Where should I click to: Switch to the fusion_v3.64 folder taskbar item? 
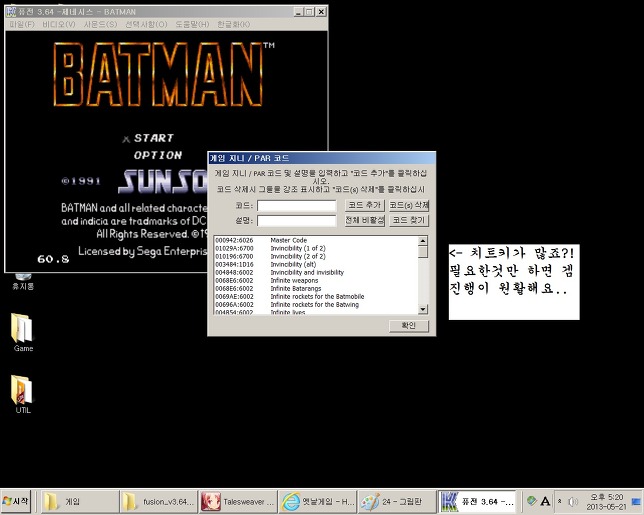click(x=159, y=501)
